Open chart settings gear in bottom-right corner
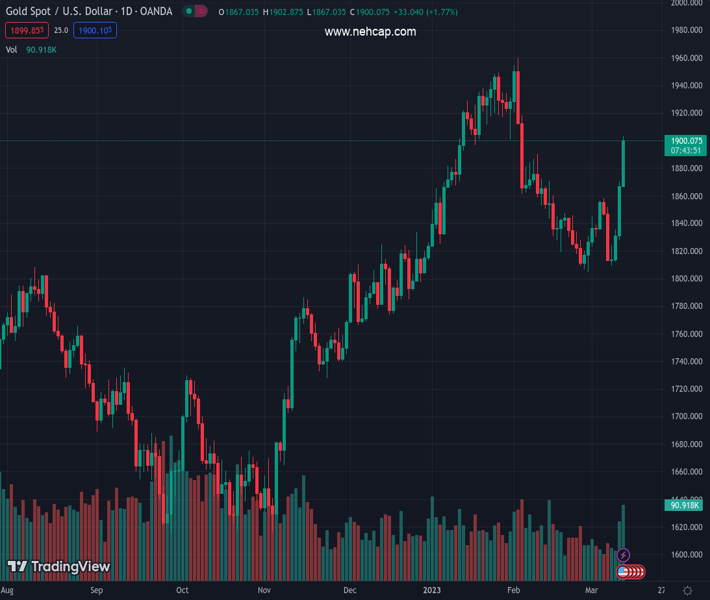The width and height of the screenshot is (710, 600). [x=687, y=591]
